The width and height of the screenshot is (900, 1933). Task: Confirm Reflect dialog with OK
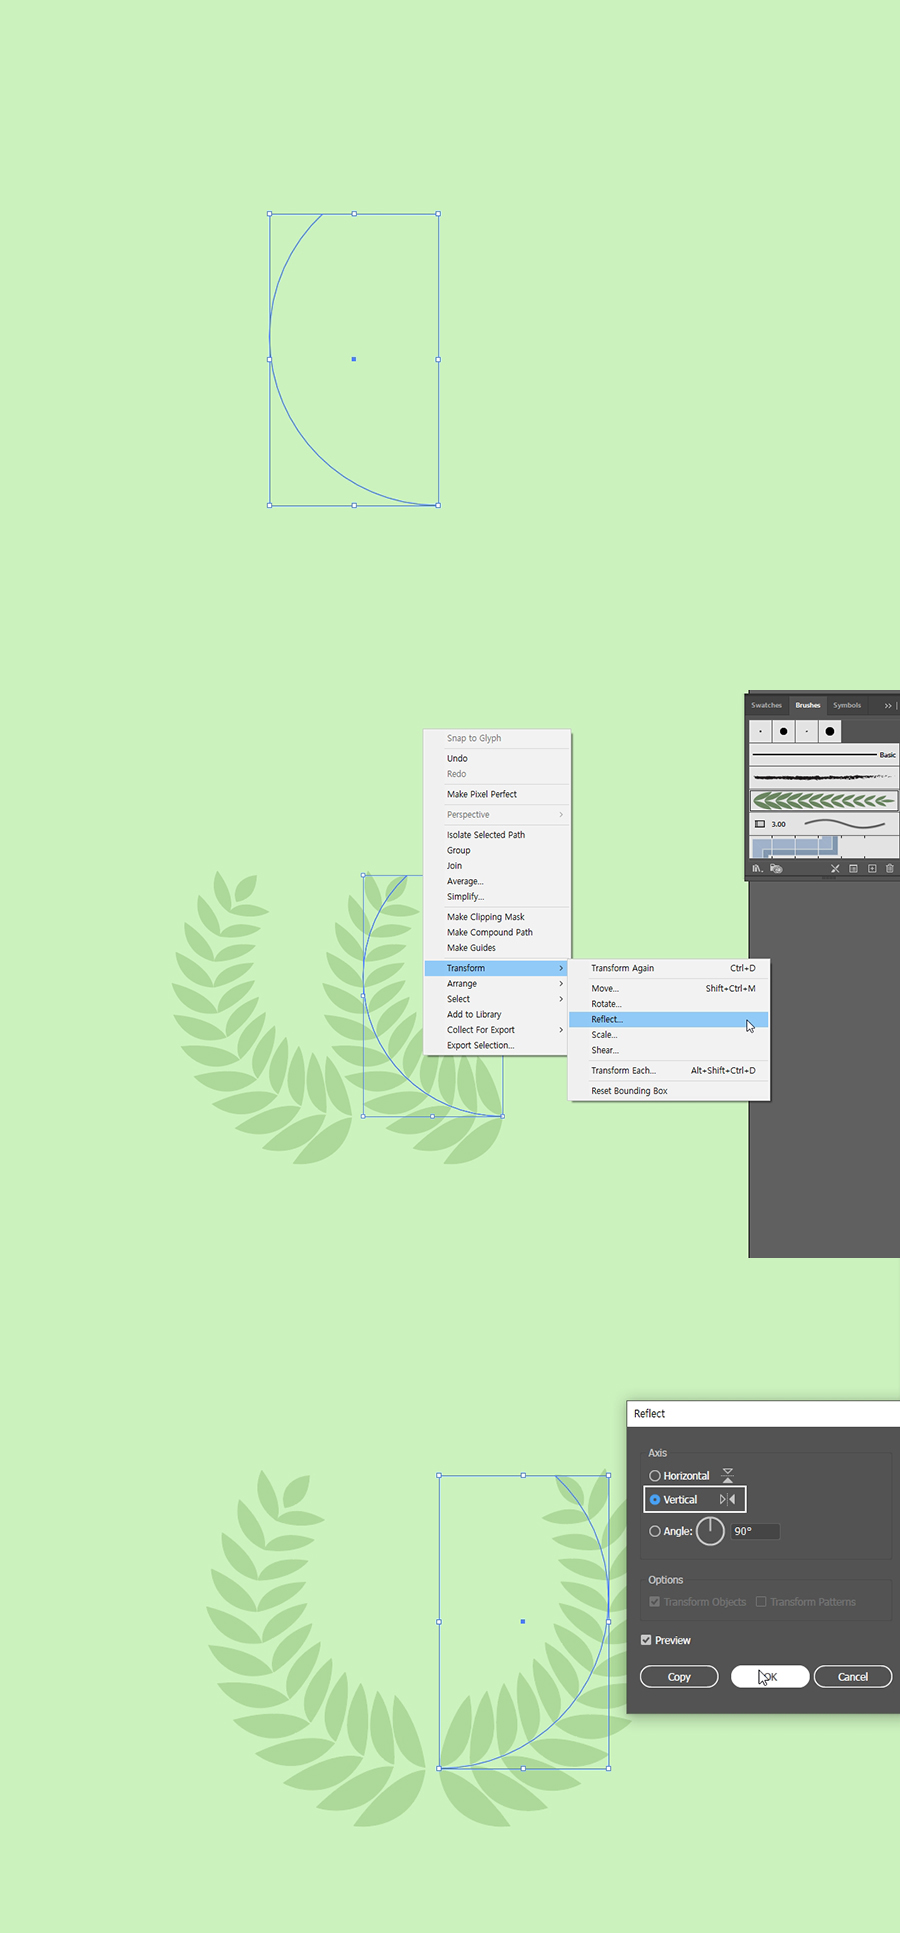[770, 1676]
